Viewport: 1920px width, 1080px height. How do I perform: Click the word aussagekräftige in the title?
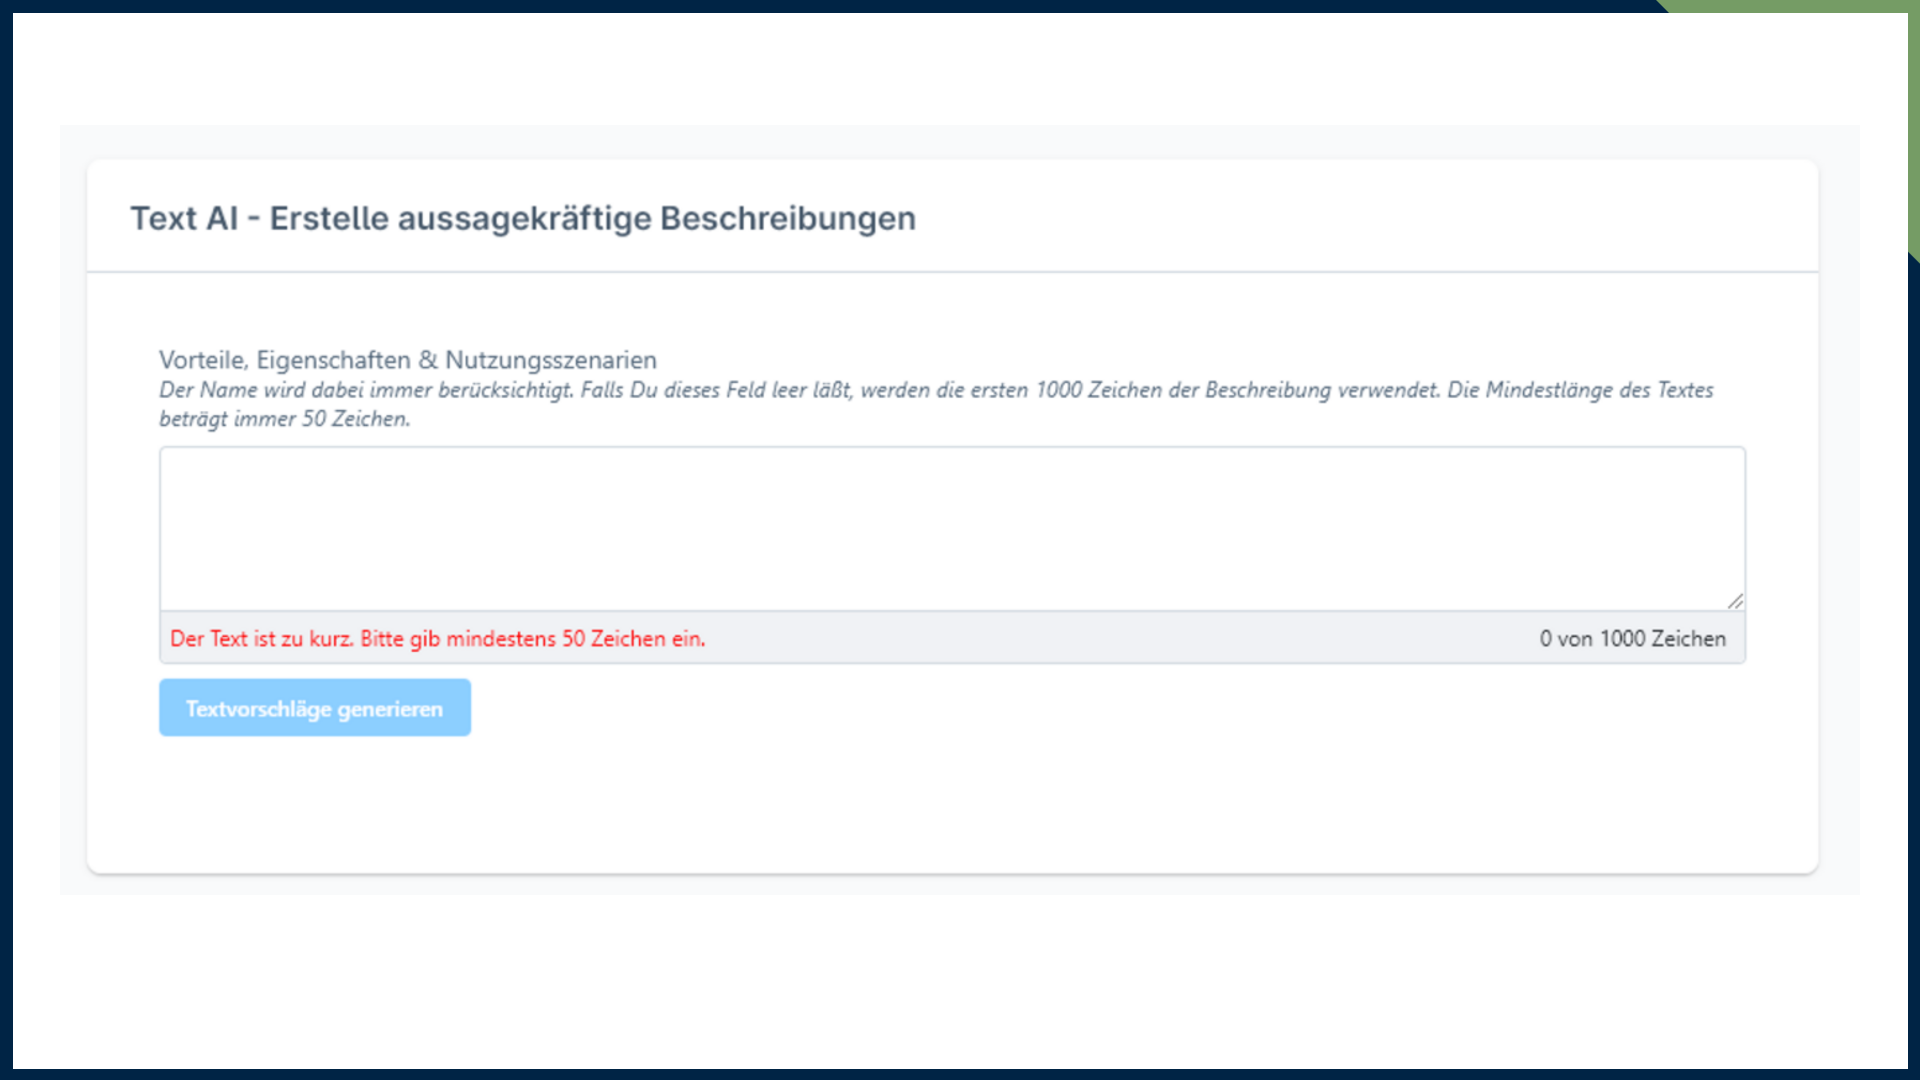point(524,218)
